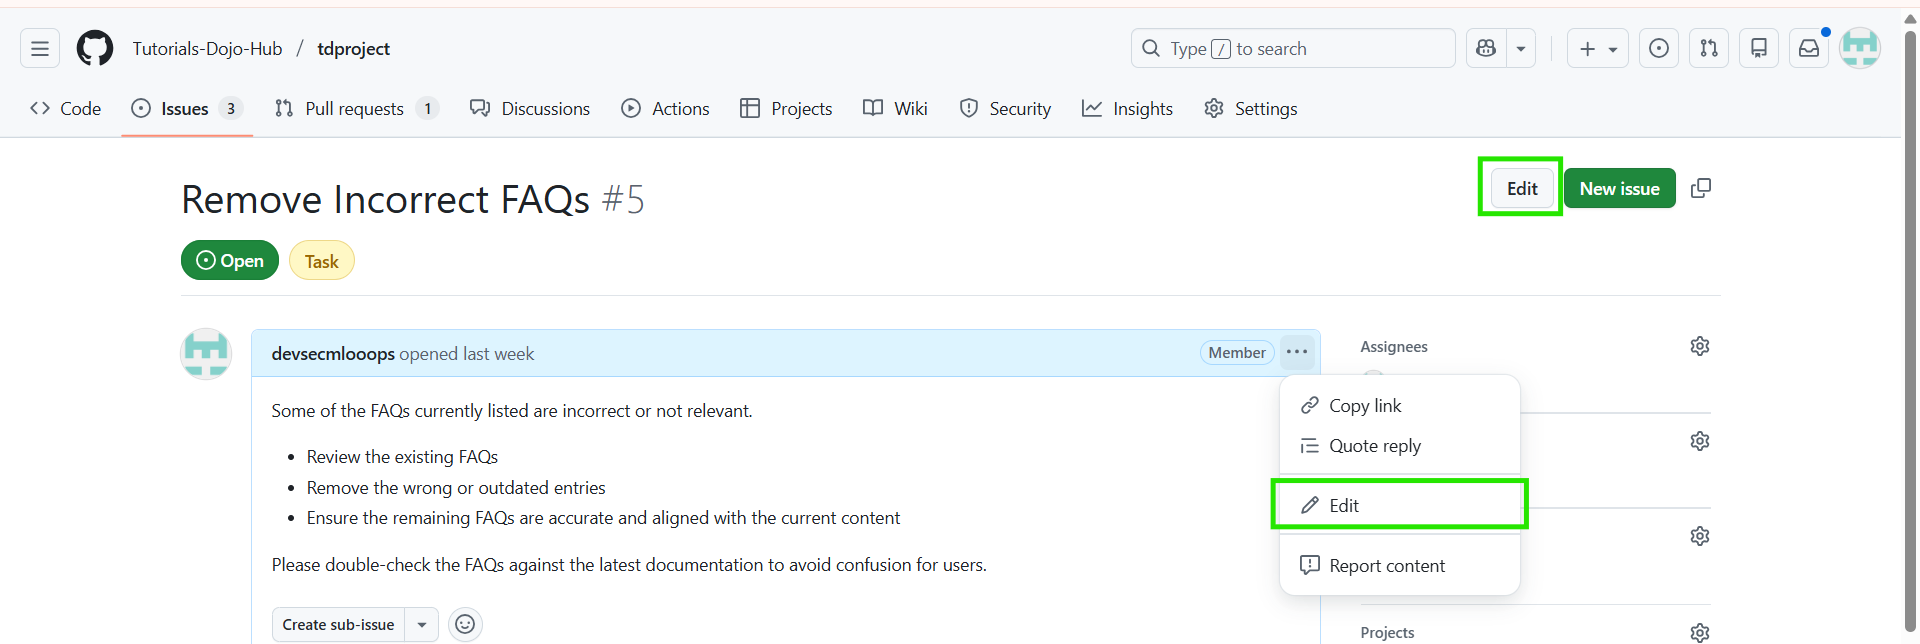The height and width of the screenshot is (644, 1920).
Task: View the Insights tab
Action: coord(1127,108)
